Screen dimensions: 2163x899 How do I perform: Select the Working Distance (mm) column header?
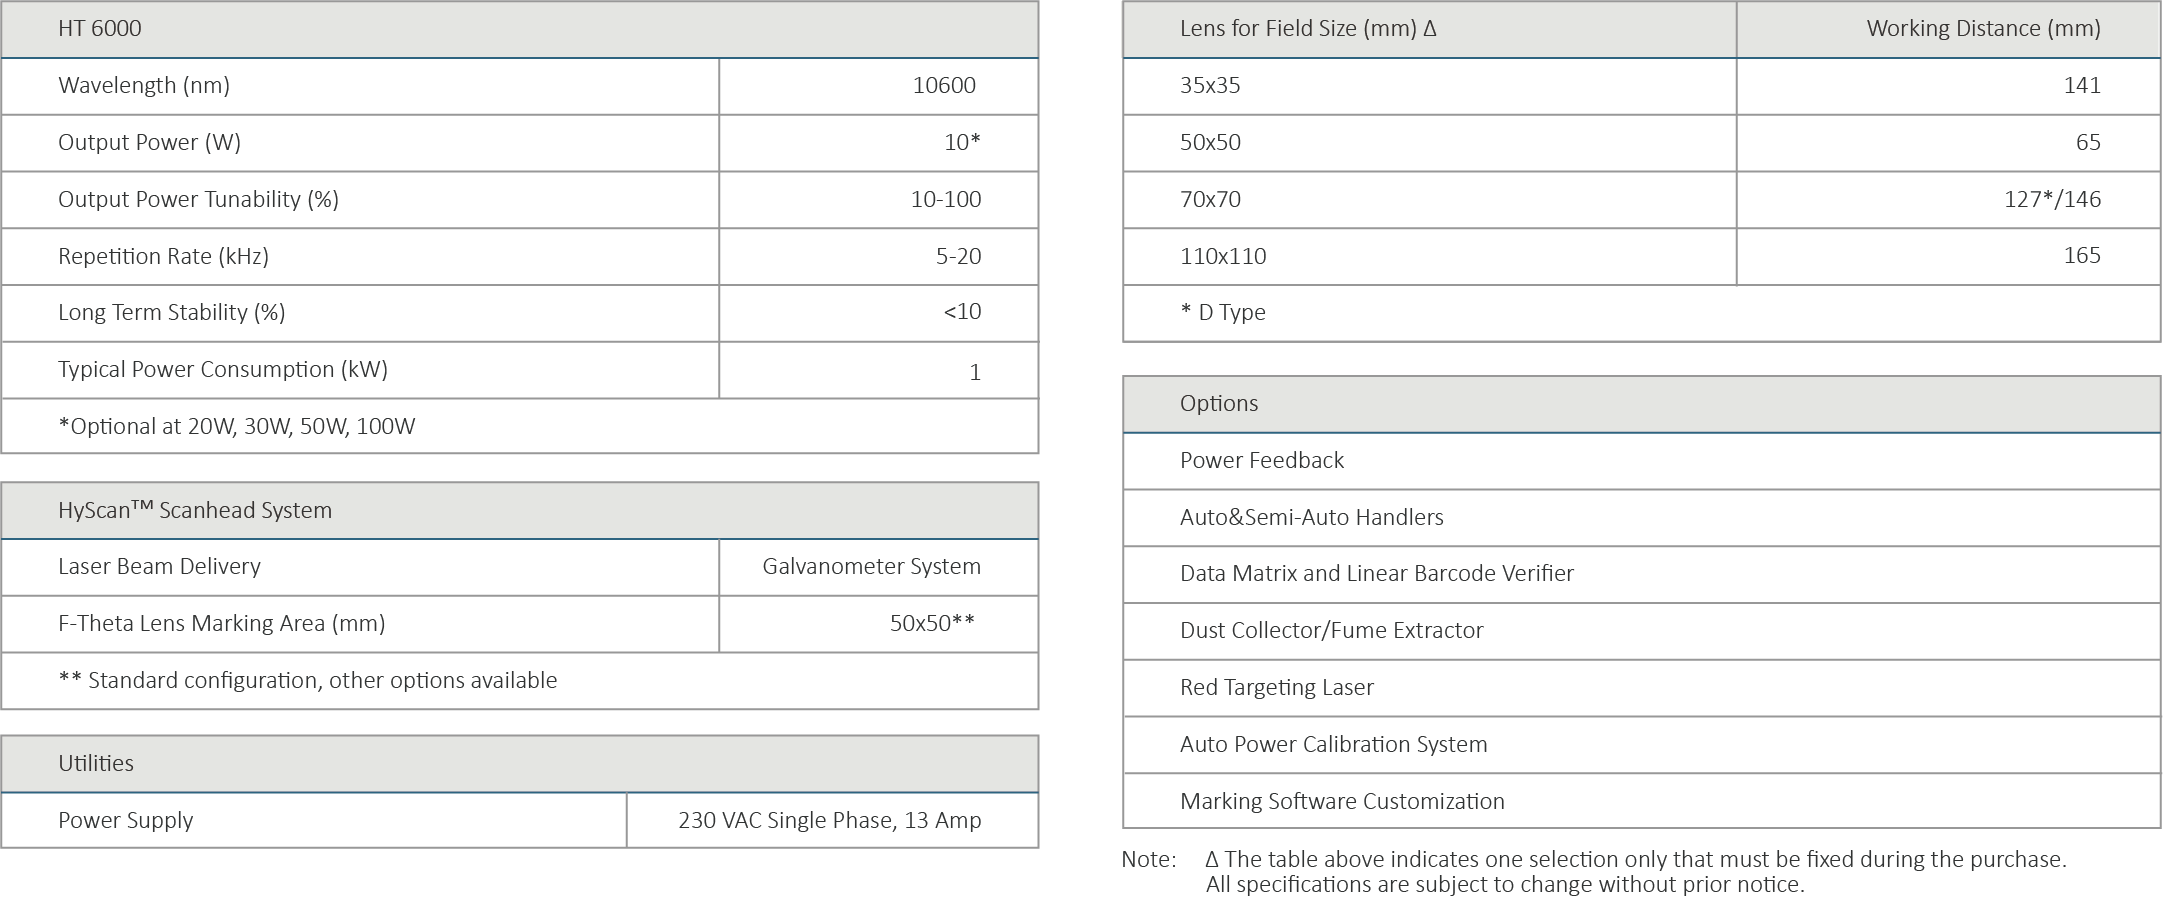coord(1983,29)
